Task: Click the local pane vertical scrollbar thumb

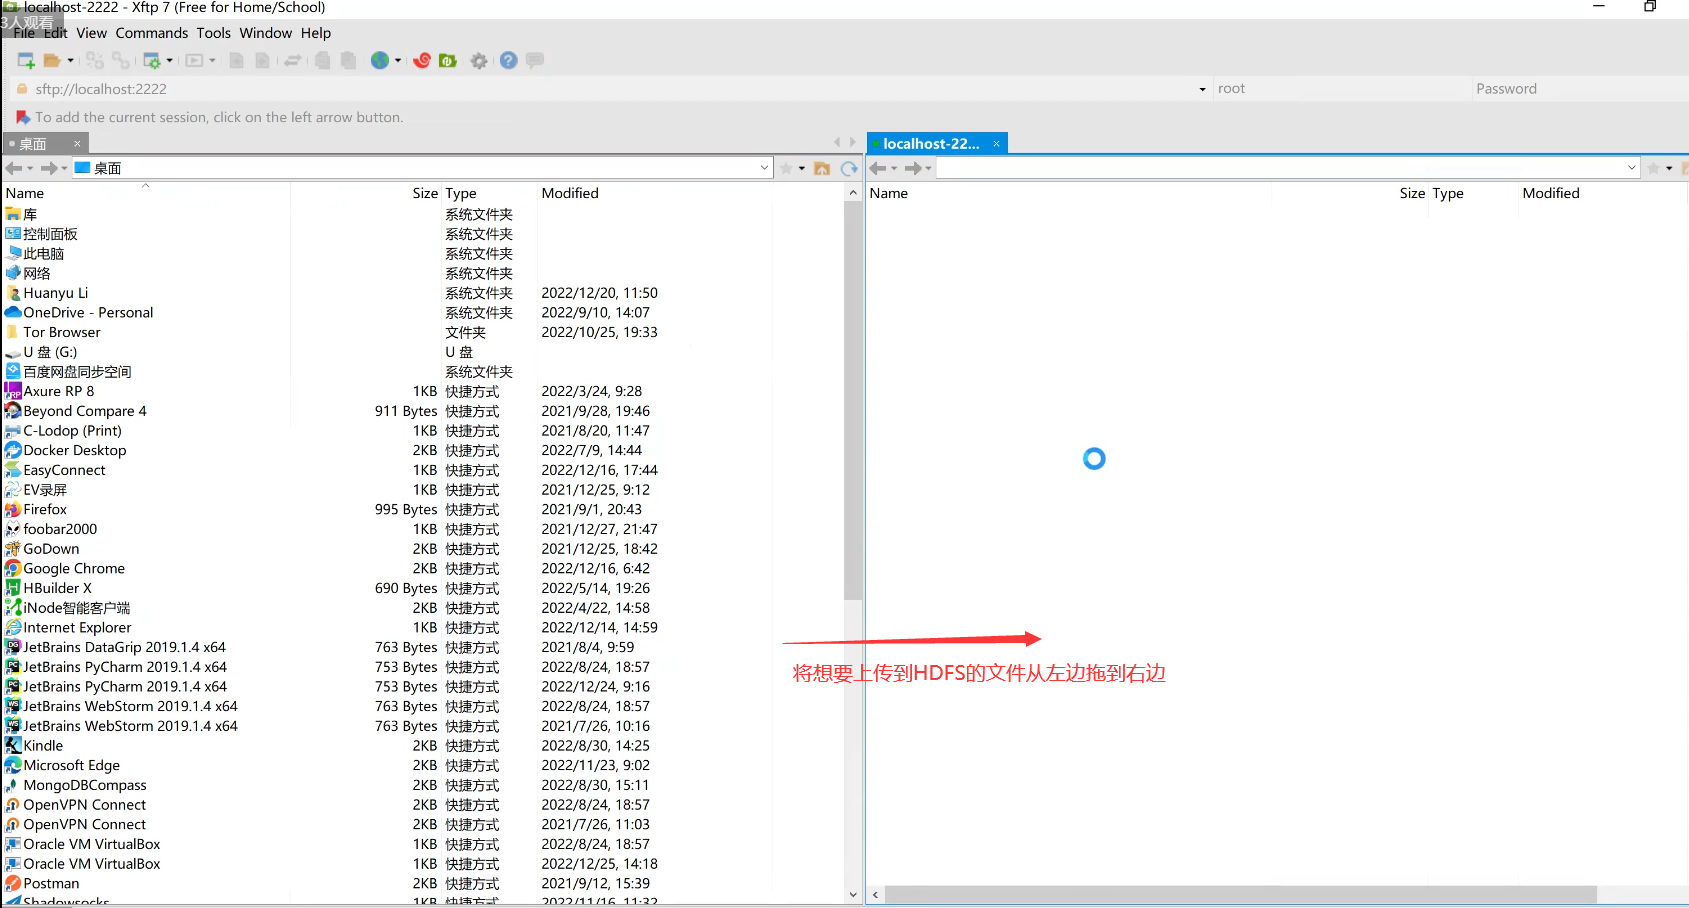Action: (x=852, y=401)
